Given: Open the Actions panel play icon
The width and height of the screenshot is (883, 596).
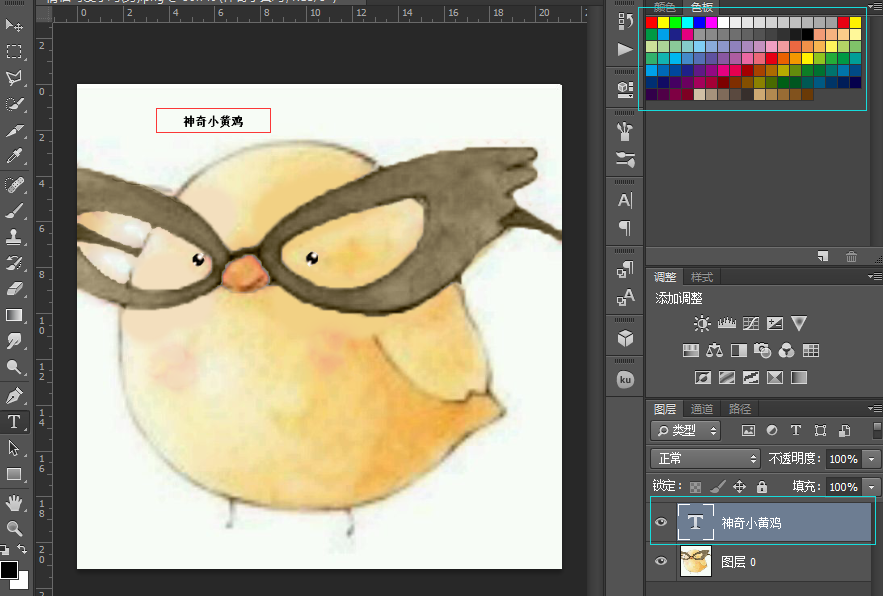Looking at the screenshot, I should (625, 50).
